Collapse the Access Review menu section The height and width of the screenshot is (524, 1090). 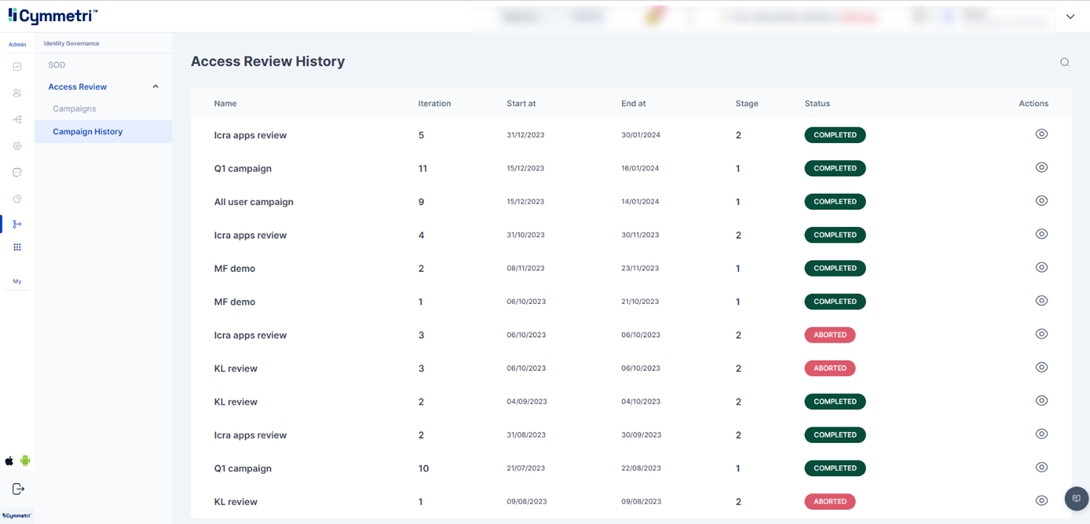(155, 87)
